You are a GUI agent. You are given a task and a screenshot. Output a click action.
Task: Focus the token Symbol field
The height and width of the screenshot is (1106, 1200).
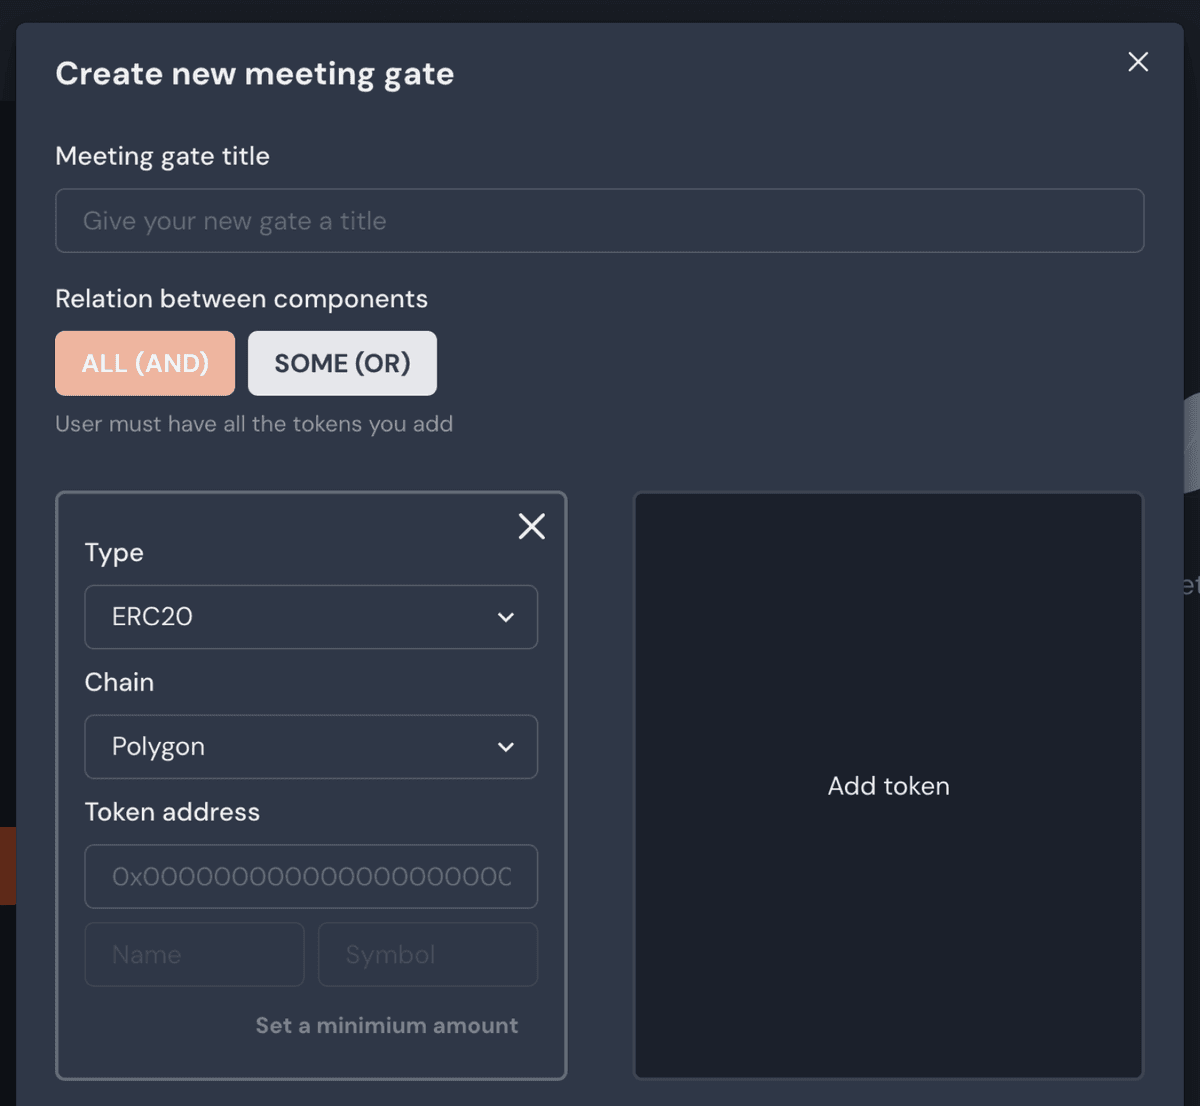coord(428,955)
